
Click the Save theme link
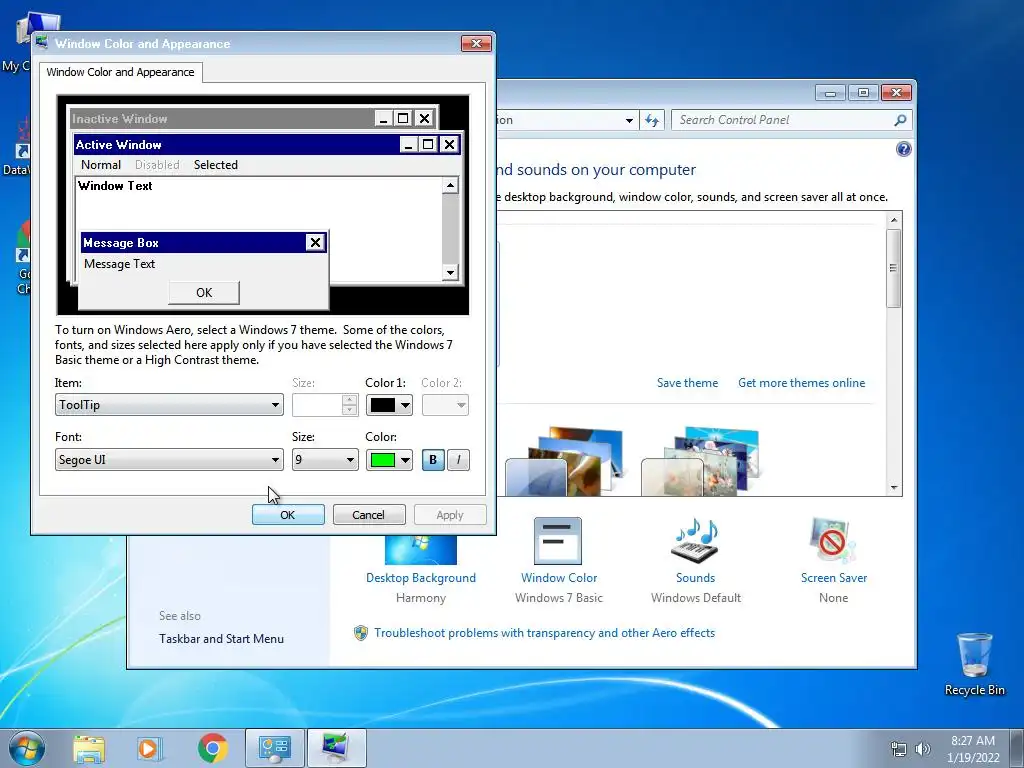(x=687, y=383)
